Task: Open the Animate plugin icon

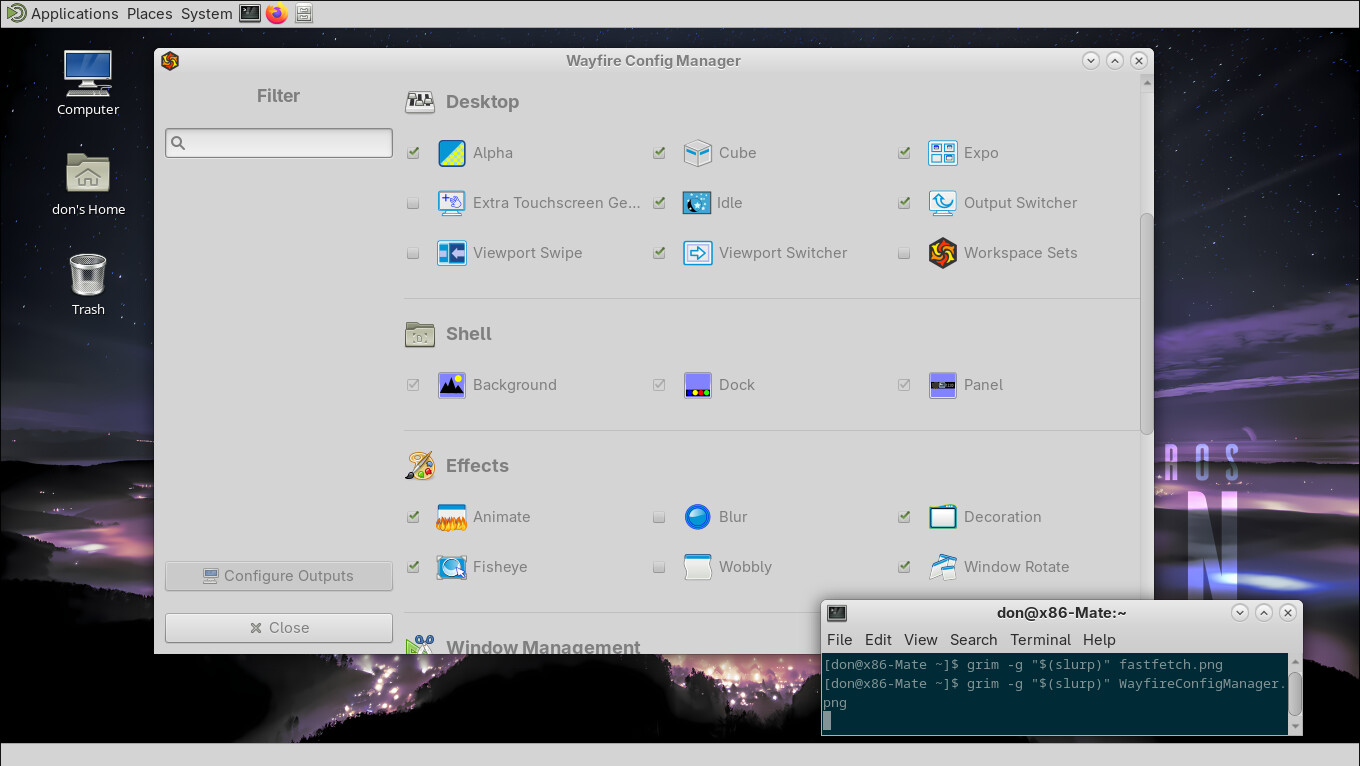Action: coord(452,517)
